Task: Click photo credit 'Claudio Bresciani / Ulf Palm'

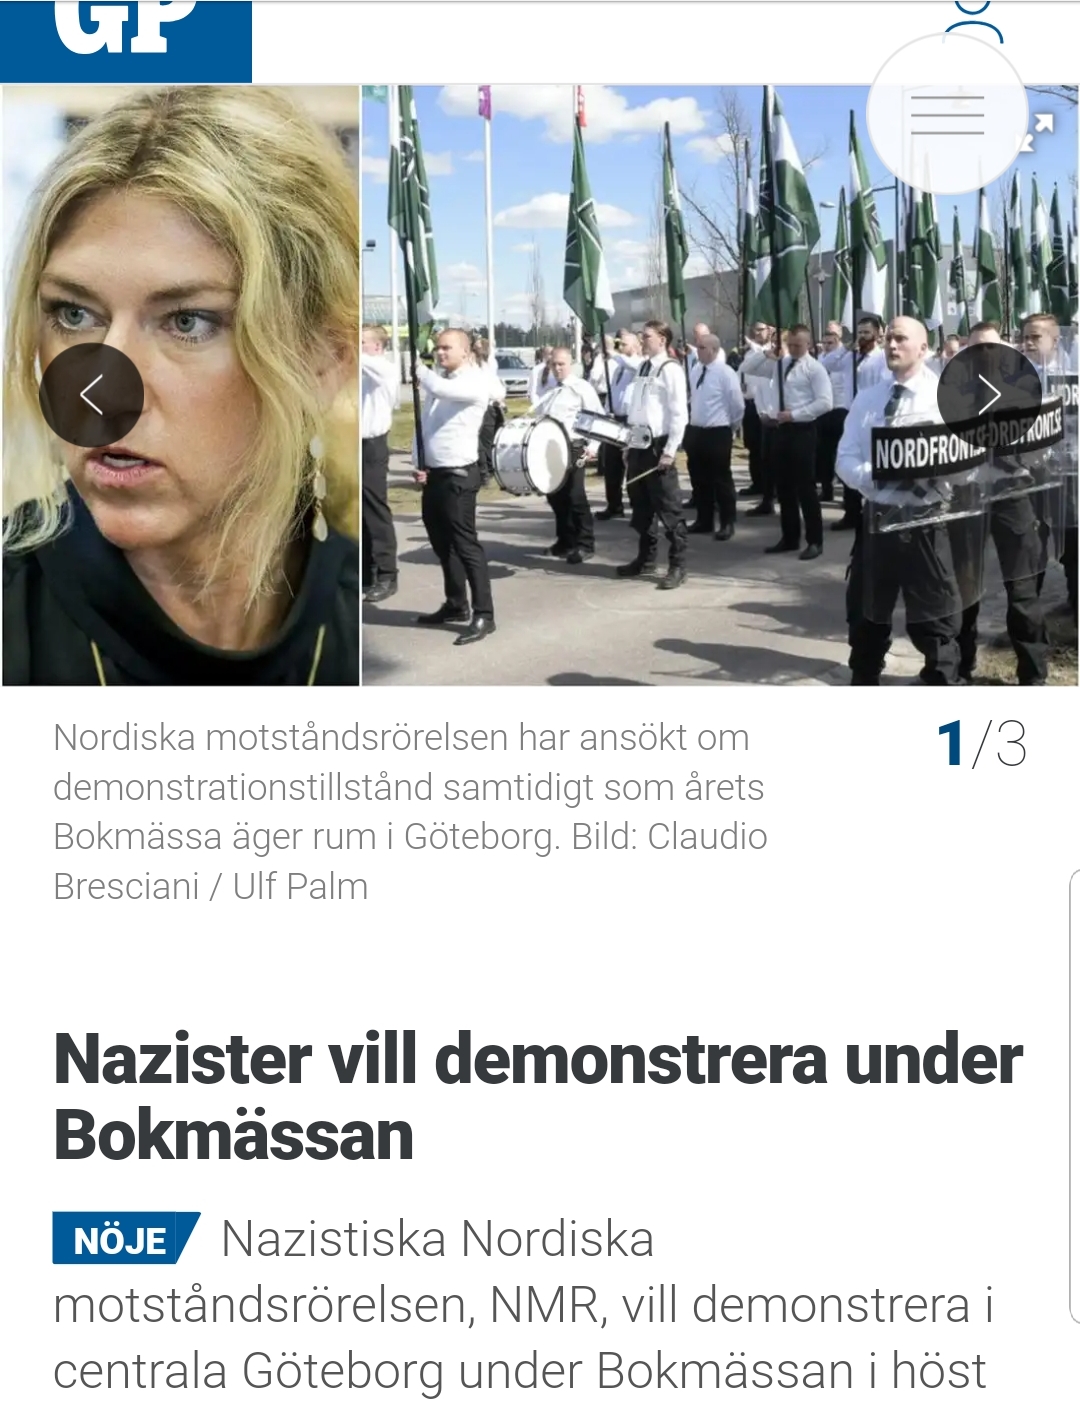Action: (x=410, y=861)
